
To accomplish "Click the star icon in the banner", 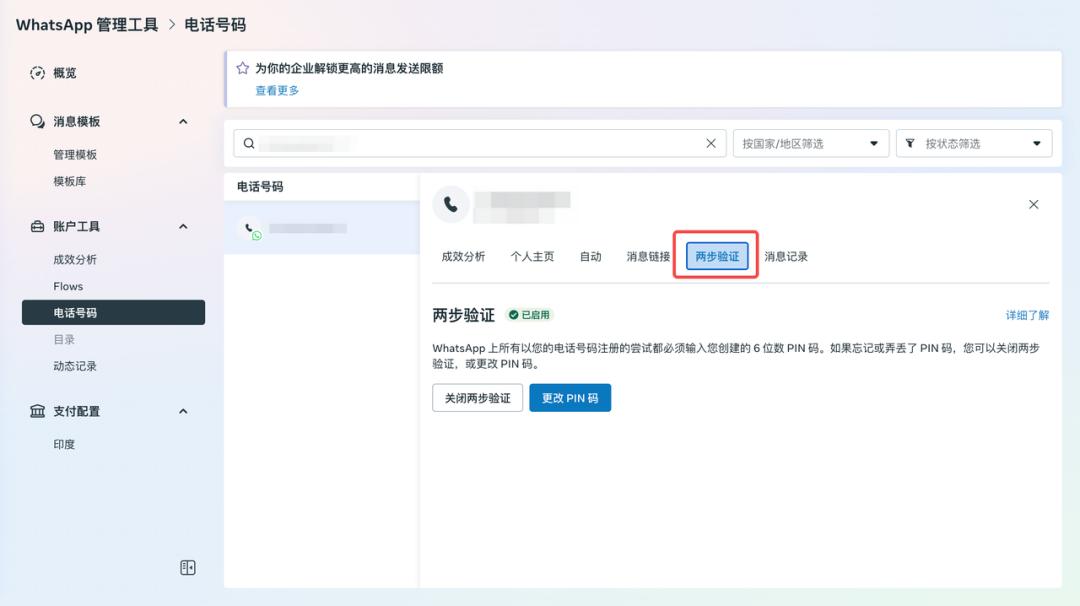I will 242,69.
